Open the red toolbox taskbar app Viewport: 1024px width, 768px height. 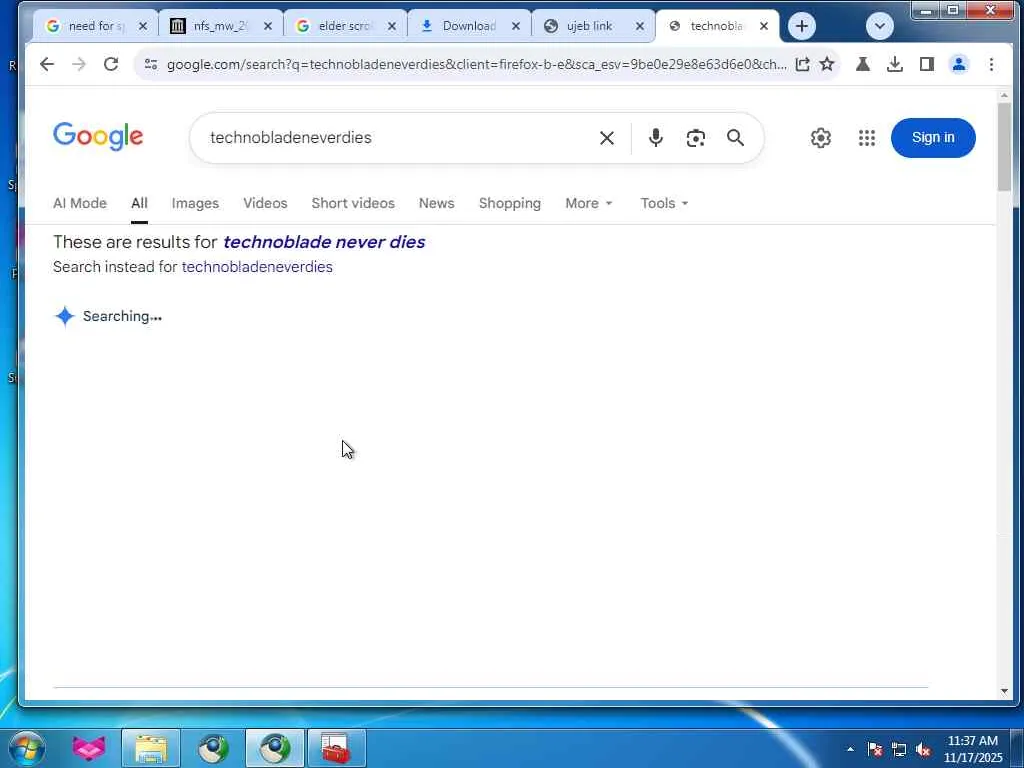click(x=337, y=748)
